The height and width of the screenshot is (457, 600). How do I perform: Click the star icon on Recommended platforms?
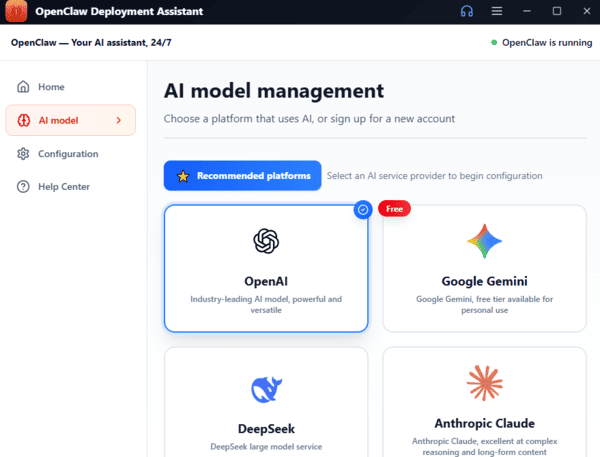click(183, 176)
